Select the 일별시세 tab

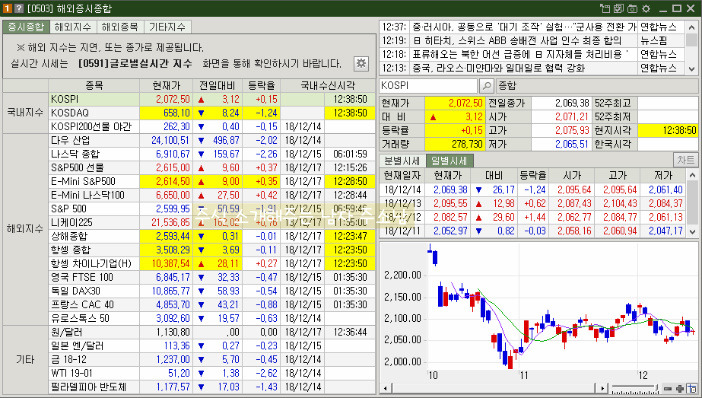449,160
